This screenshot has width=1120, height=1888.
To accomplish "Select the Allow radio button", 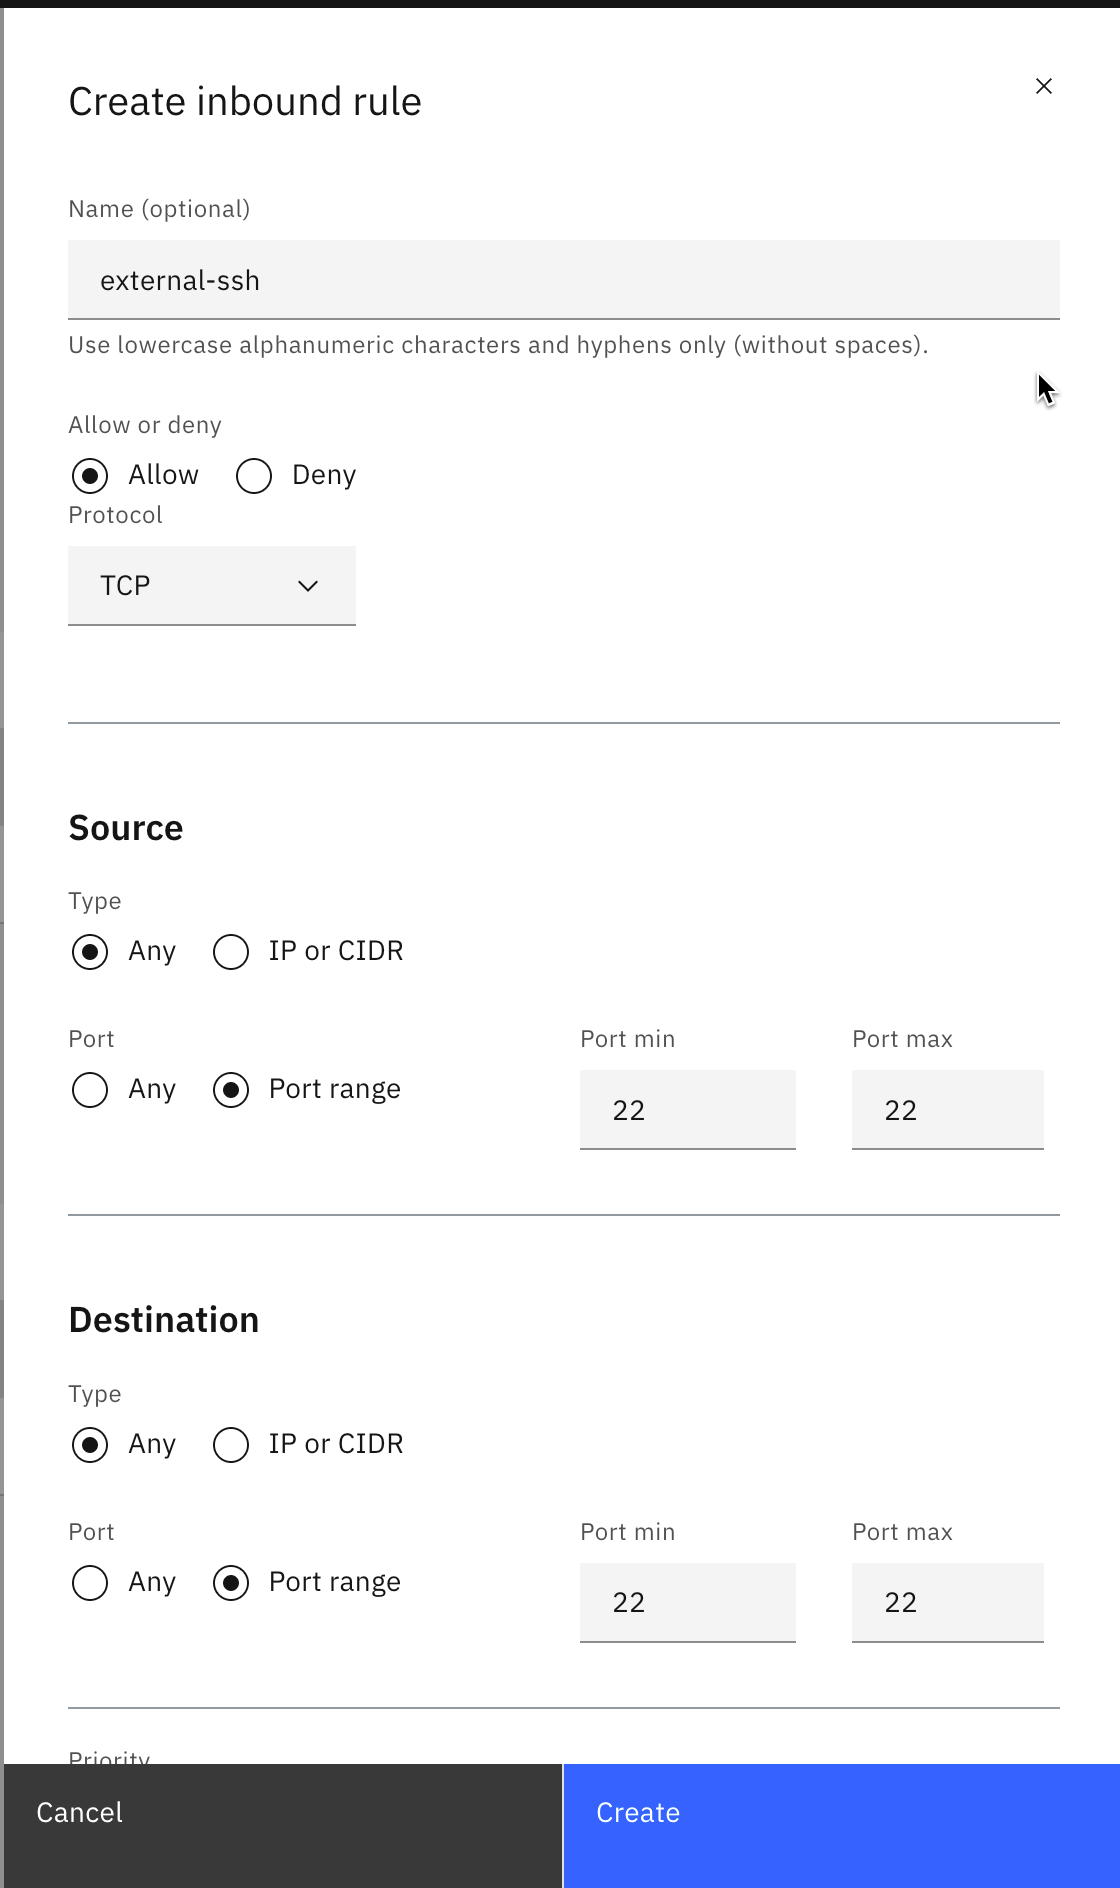I will (x=90, y=476).
